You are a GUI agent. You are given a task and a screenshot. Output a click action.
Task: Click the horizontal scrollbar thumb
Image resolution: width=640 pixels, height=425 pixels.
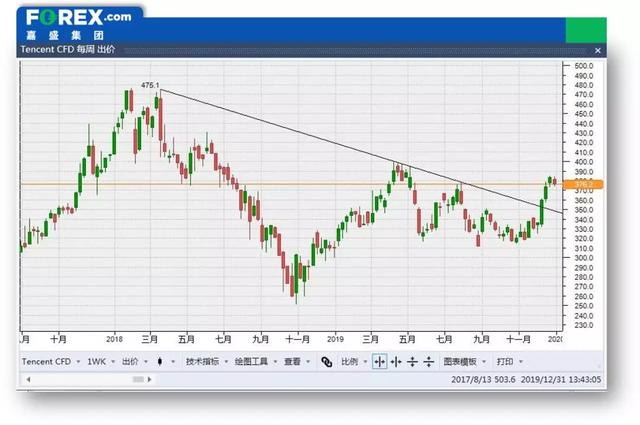click(138, 379)
